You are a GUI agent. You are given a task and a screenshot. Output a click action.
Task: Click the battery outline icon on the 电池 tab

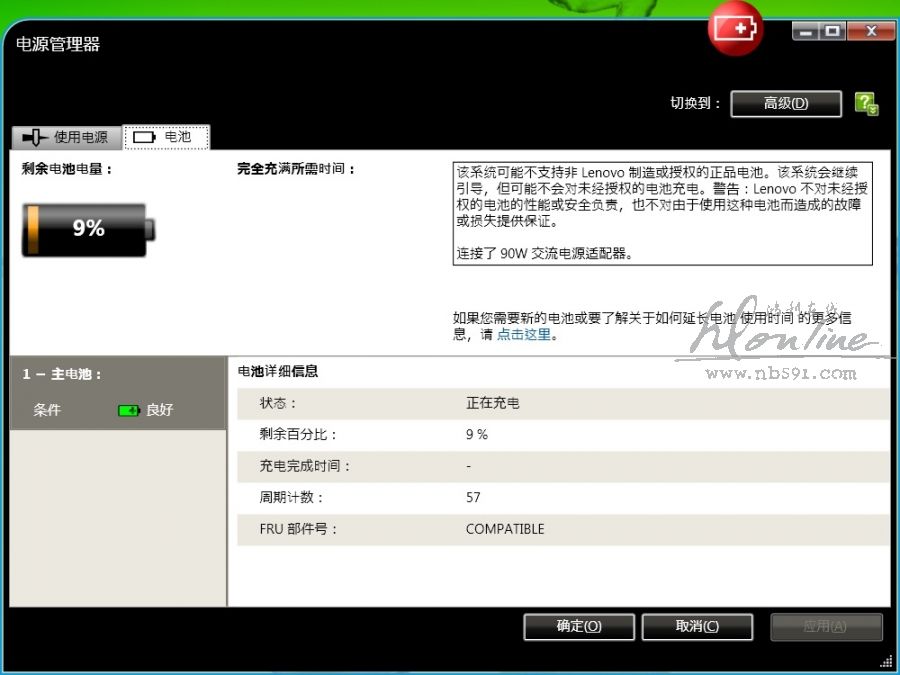(x=144, y=137)
